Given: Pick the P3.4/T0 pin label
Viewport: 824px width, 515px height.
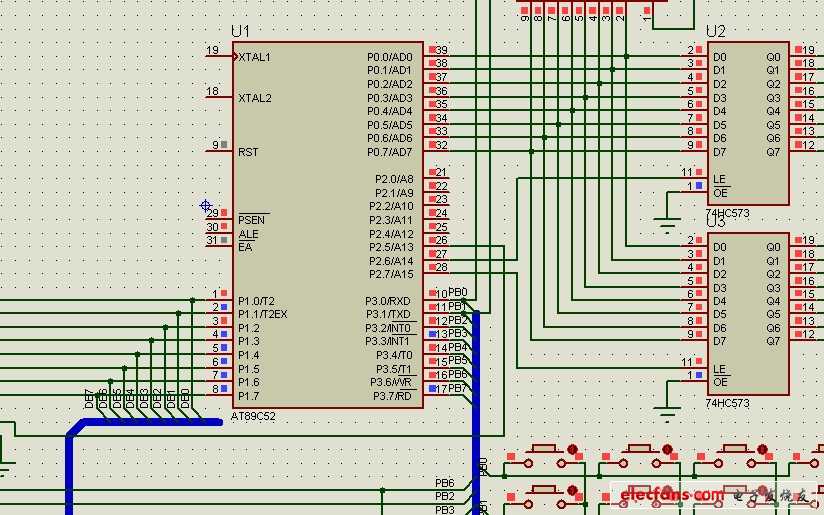Looking at the screenshot, I should click(x=394, y=355).
